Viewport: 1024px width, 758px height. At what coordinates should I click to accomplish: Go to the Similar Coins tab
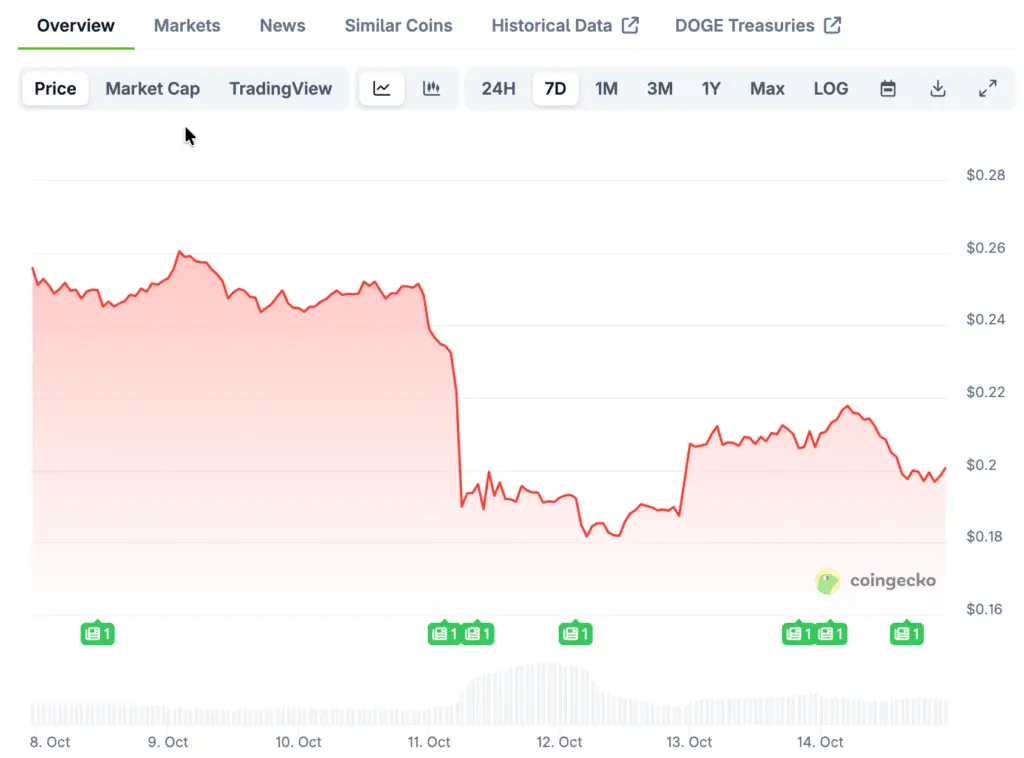pos(398,25)
